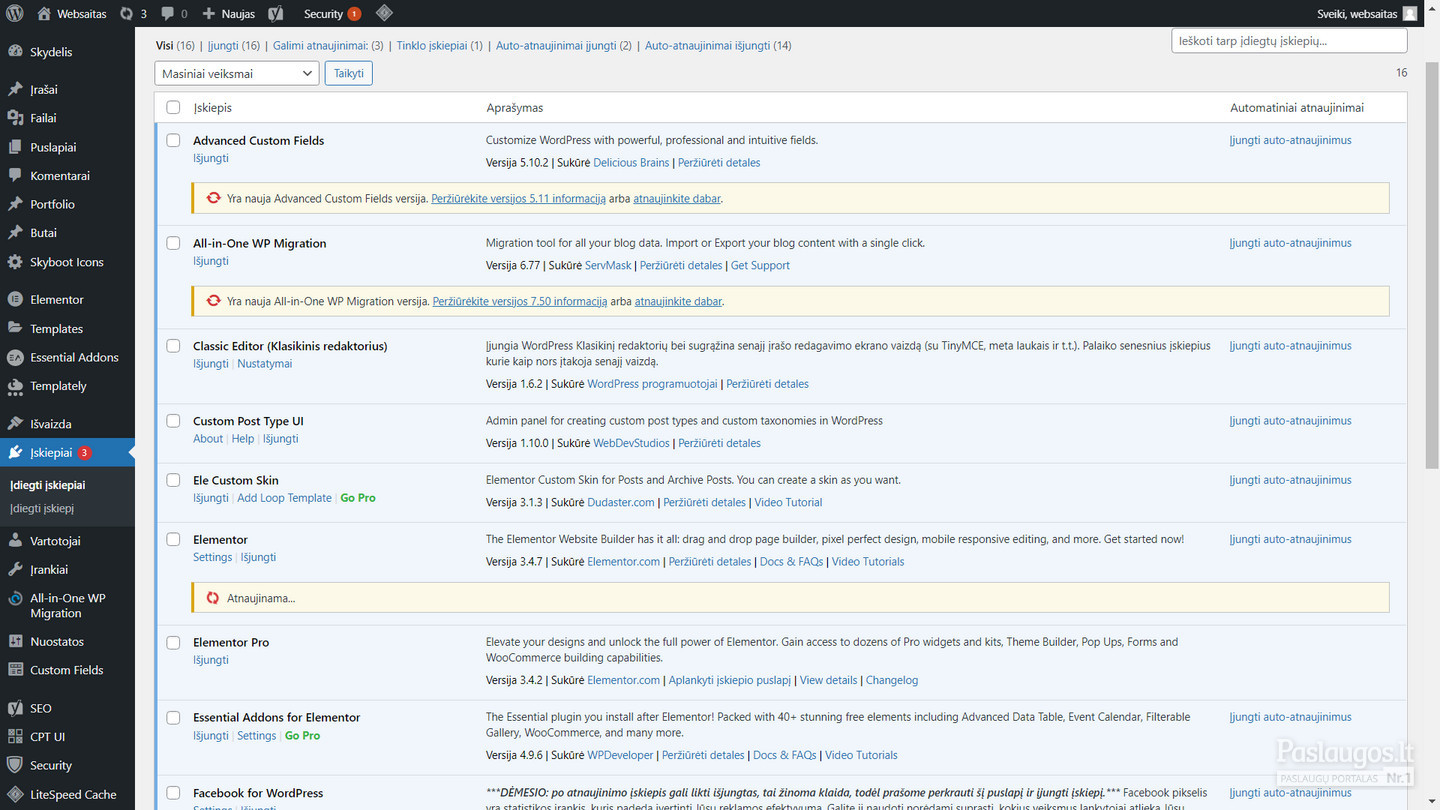Open Changelog link for Elementor Pro
1440x810 pixels.
(892, 680)
